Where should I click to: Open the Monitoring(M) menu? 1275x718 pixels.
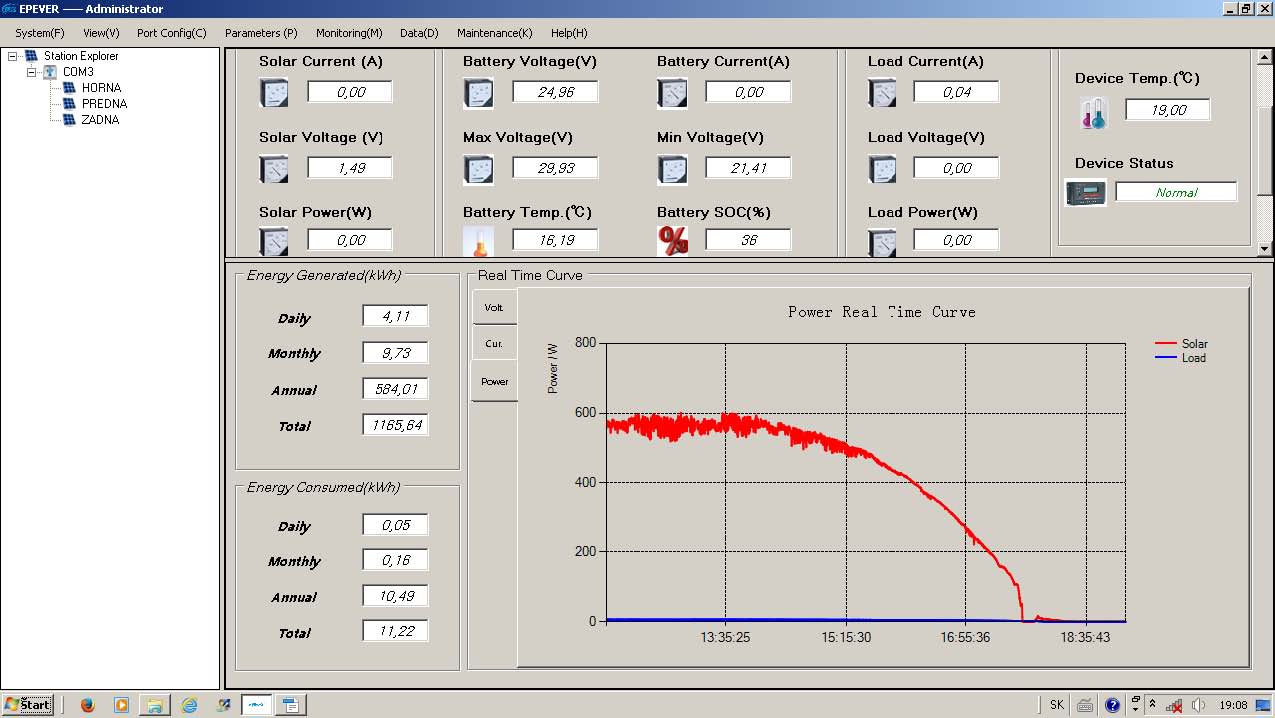click(x=349, y=33)
